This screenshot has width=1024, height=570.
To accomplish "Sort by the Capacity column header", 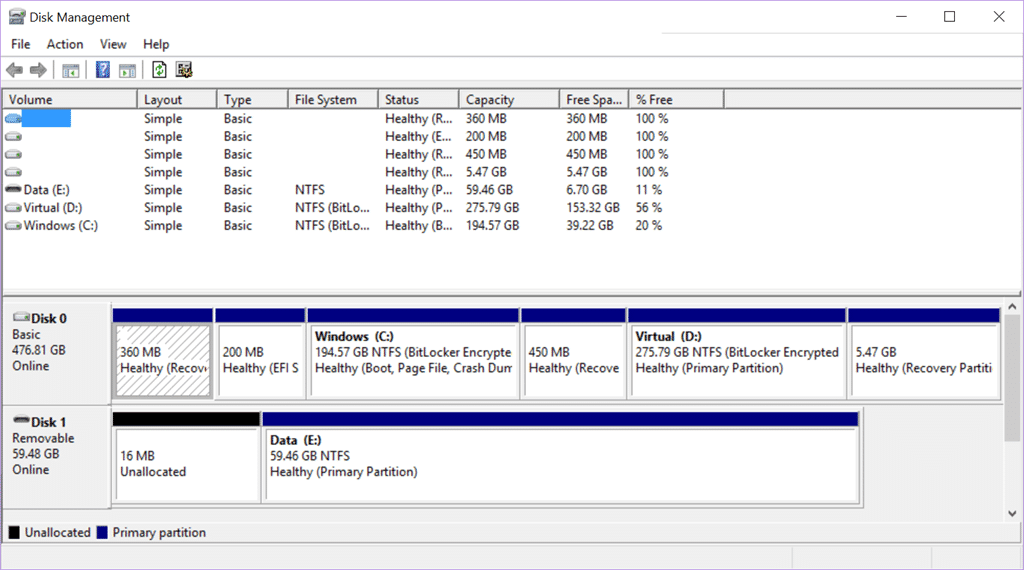I will click(x=509, y=99).
